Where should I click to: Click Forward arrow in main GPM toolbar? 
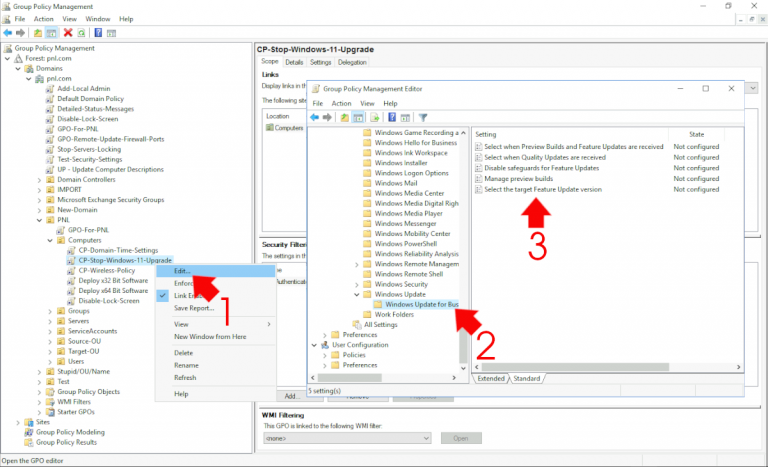point(20,33)
